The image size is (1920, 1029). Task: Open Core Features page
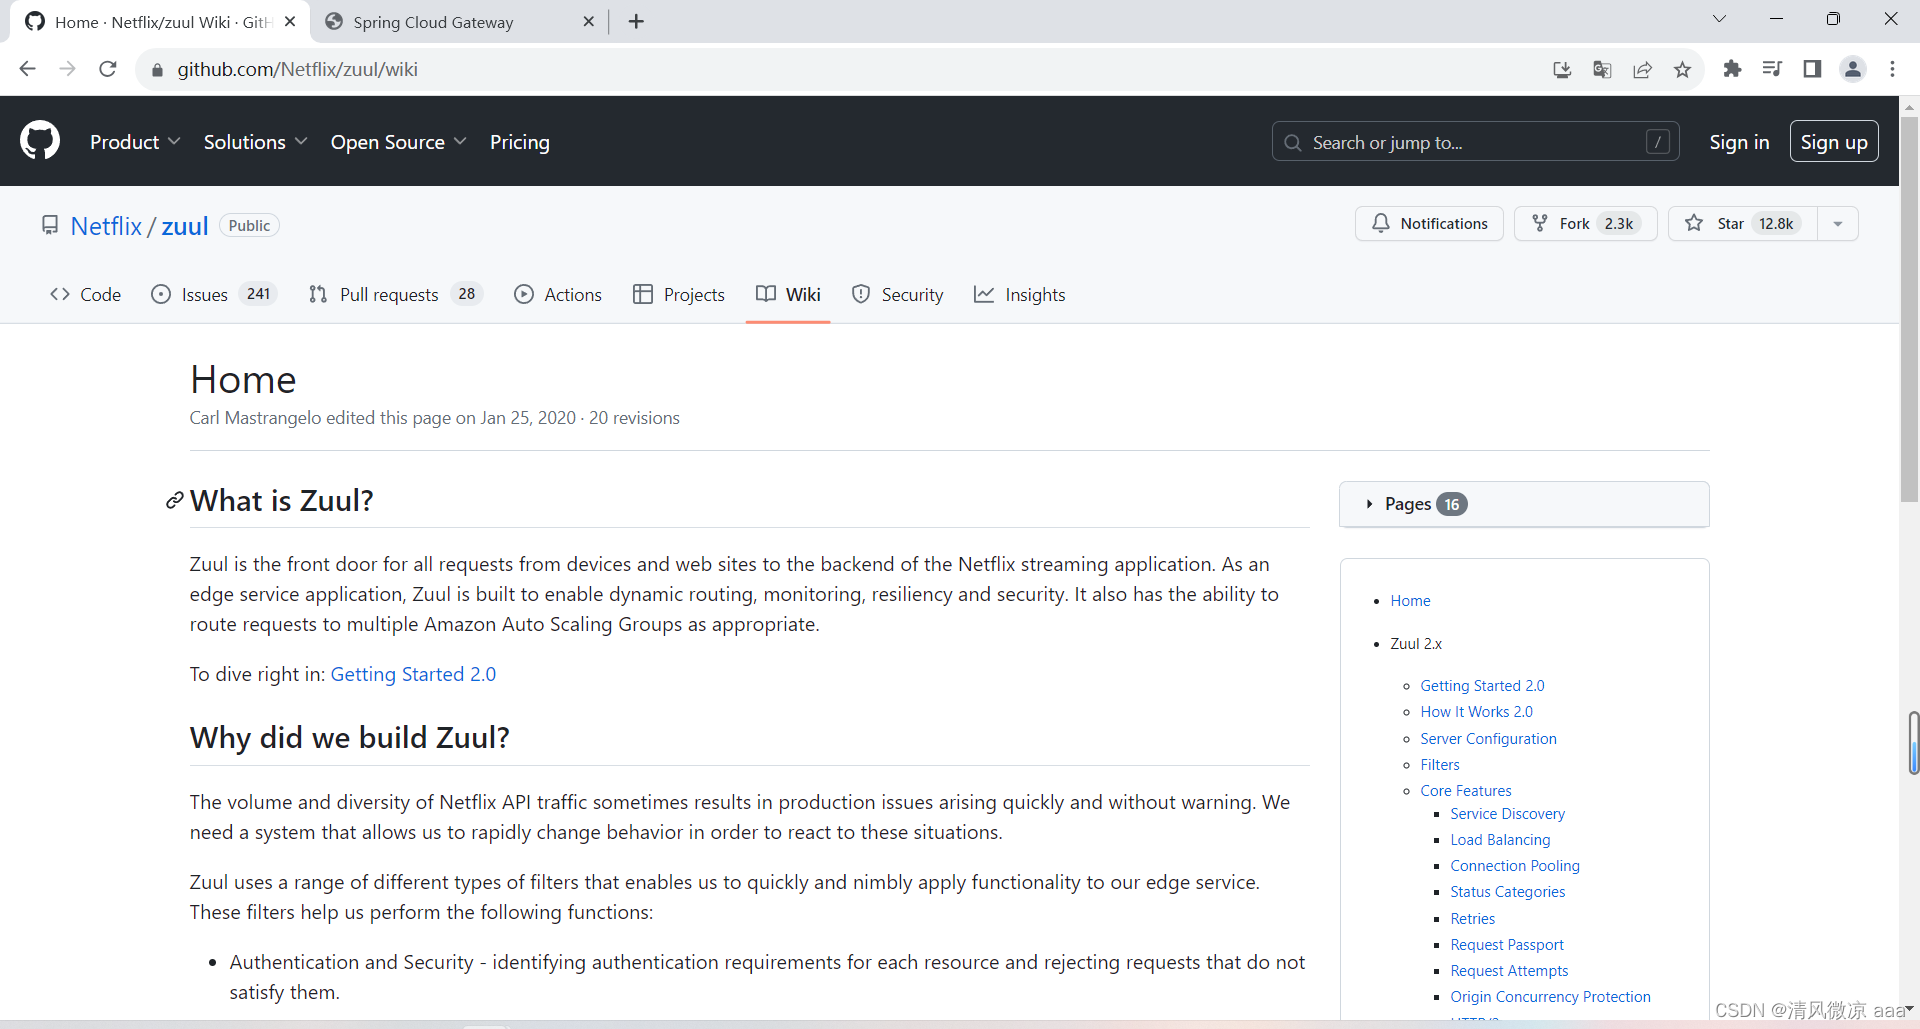coord(1466,790)
